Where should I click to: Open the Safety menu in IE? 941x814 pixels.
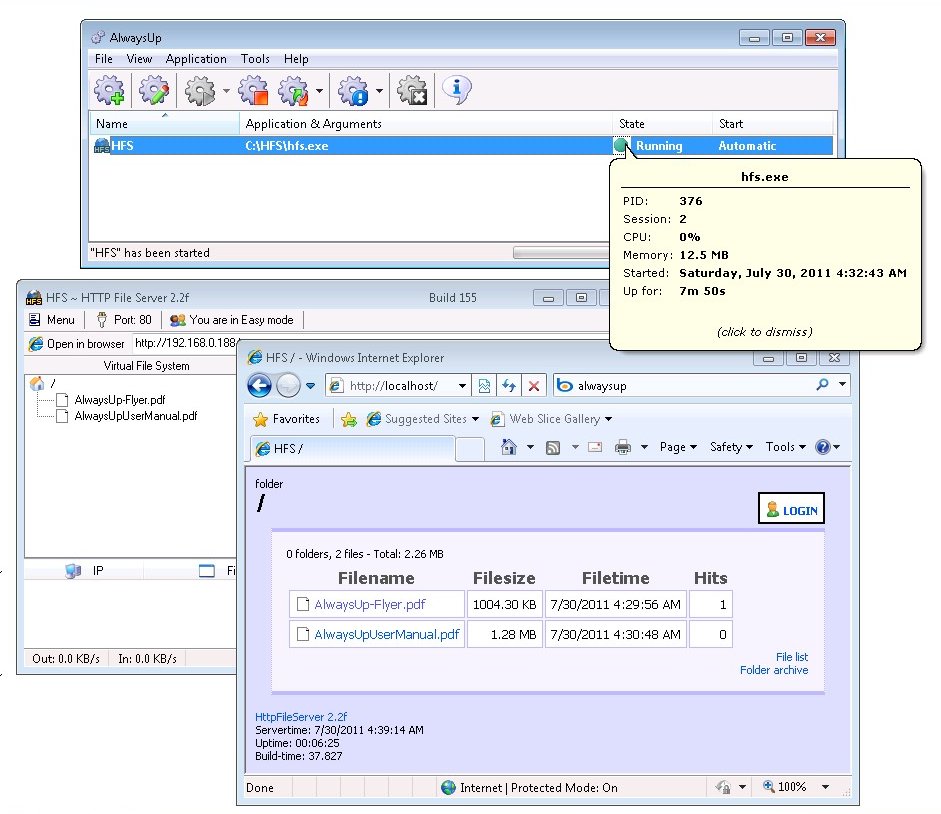[731, 447]
